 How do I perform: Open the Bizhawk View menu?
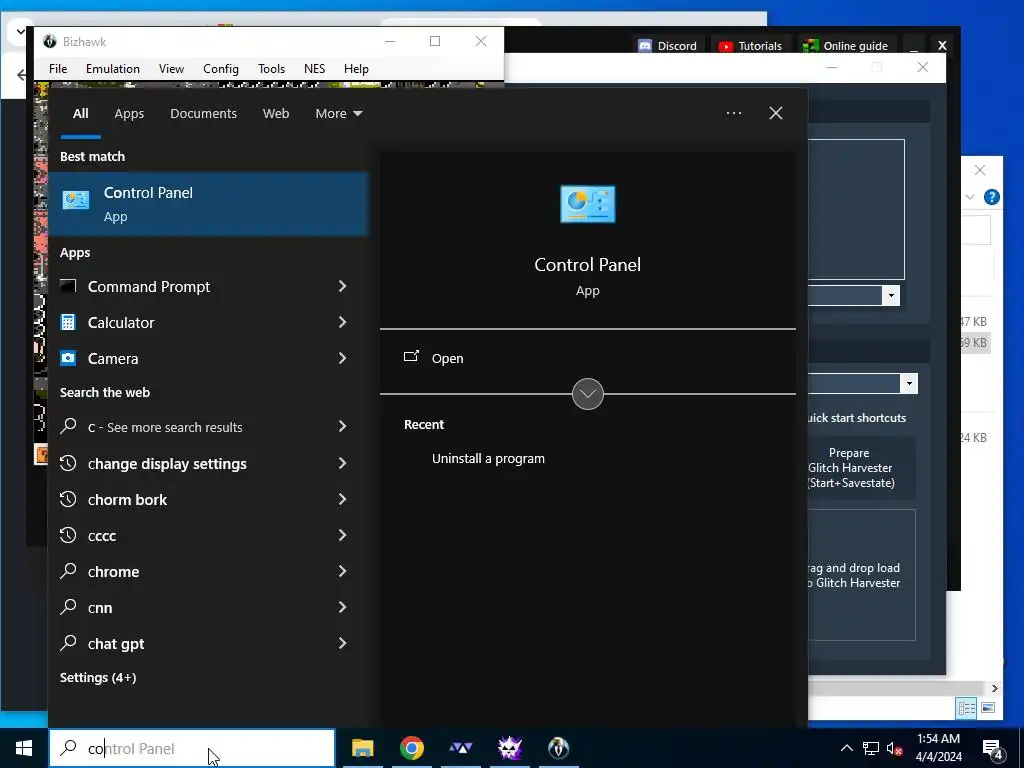tap(171, 69)
